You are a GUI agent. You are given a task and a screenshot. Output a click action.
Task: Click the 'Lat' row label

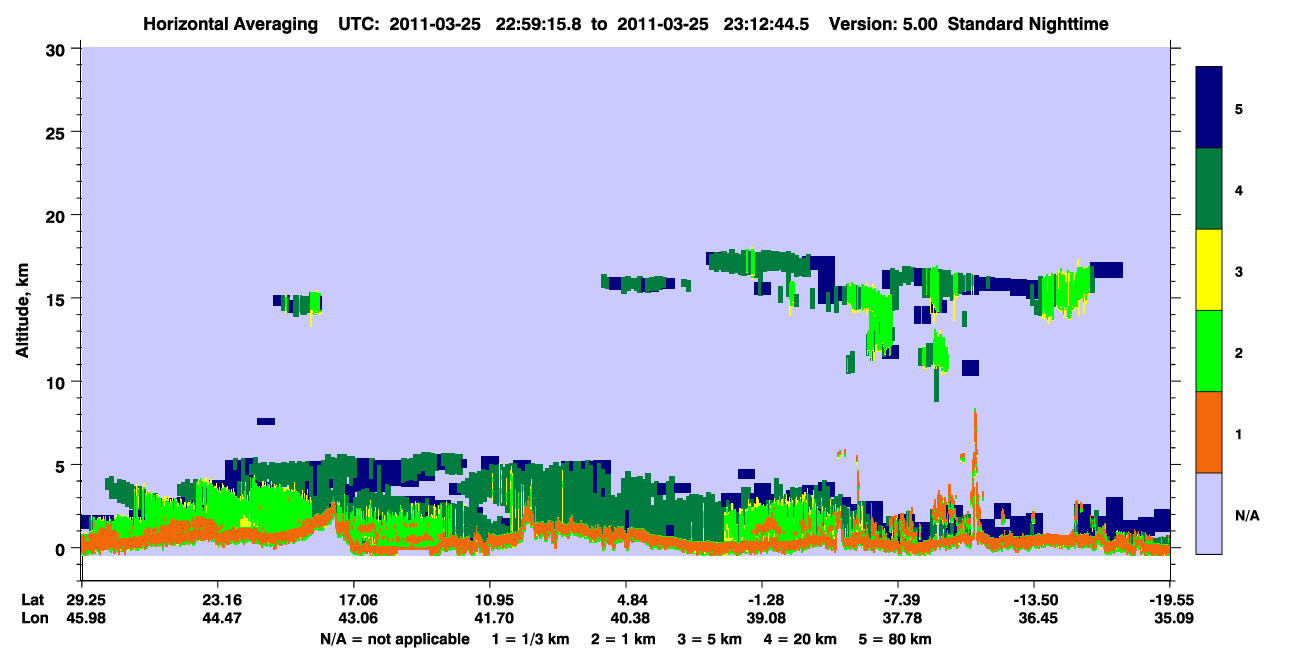click(33, 600)
